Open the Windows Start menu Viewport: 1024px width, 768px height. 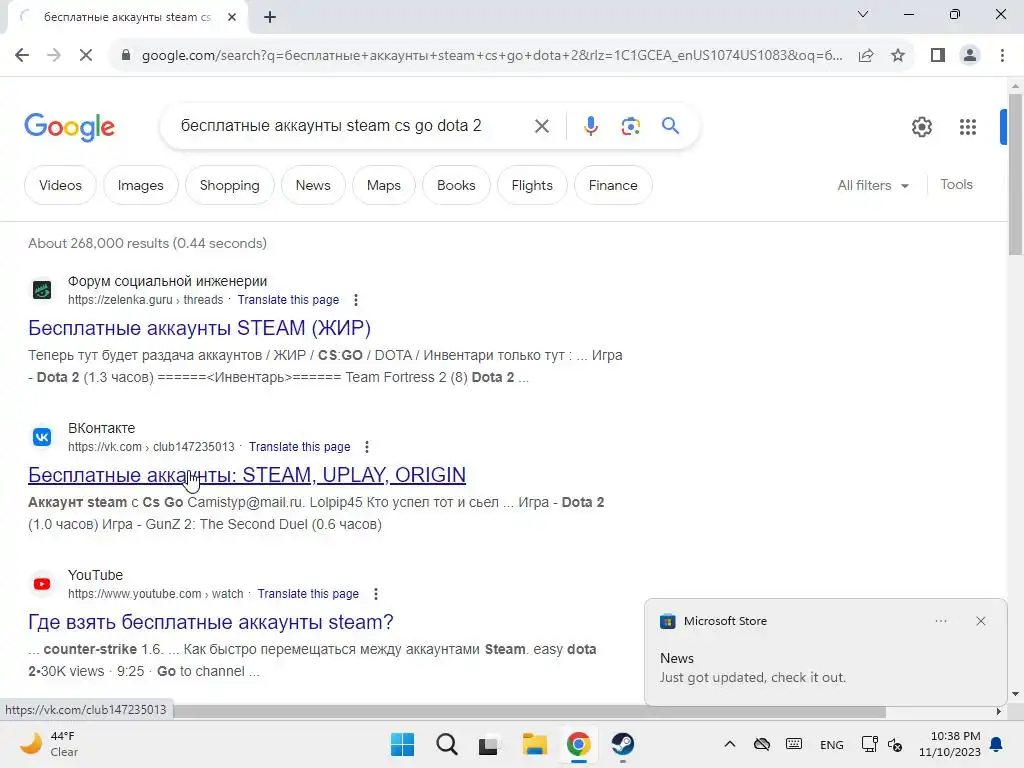coord(402,744)
